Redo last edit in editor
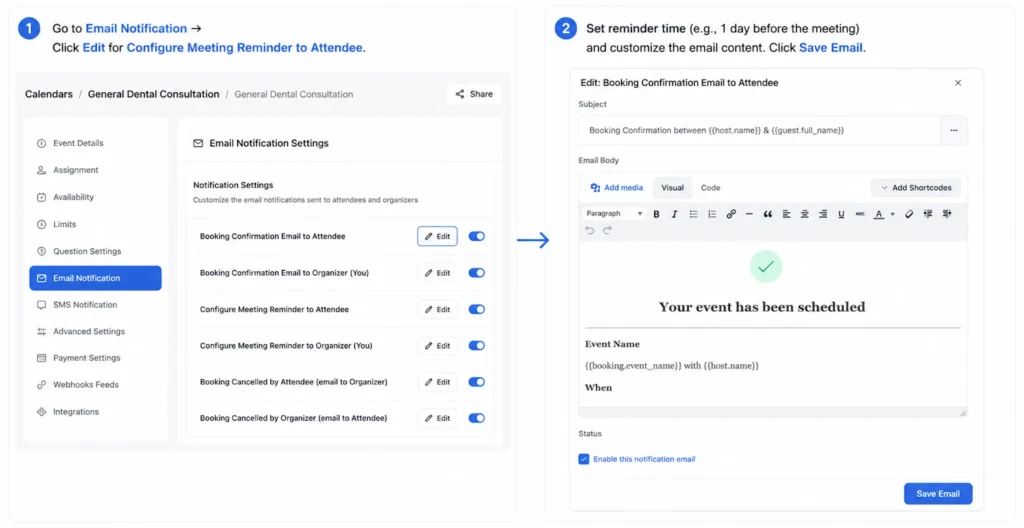The width and height of the screenshot is (1024, 528). [607, 230]
